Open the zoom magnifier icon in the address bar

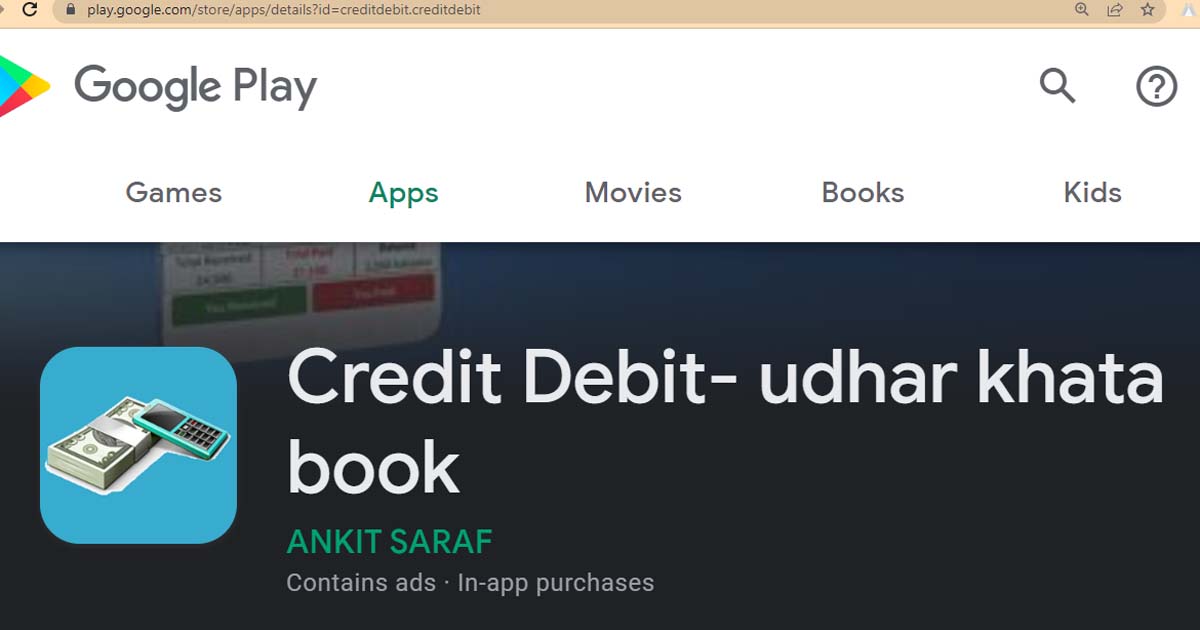tap(1081, 10)
